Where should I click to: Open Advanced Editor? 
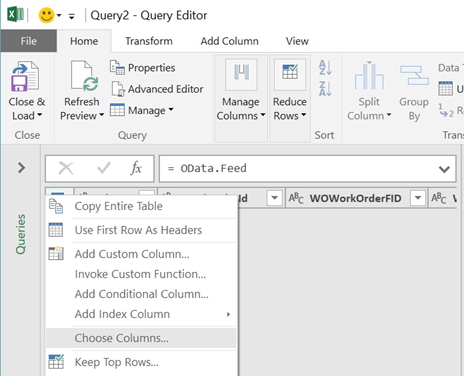[157, 89]
